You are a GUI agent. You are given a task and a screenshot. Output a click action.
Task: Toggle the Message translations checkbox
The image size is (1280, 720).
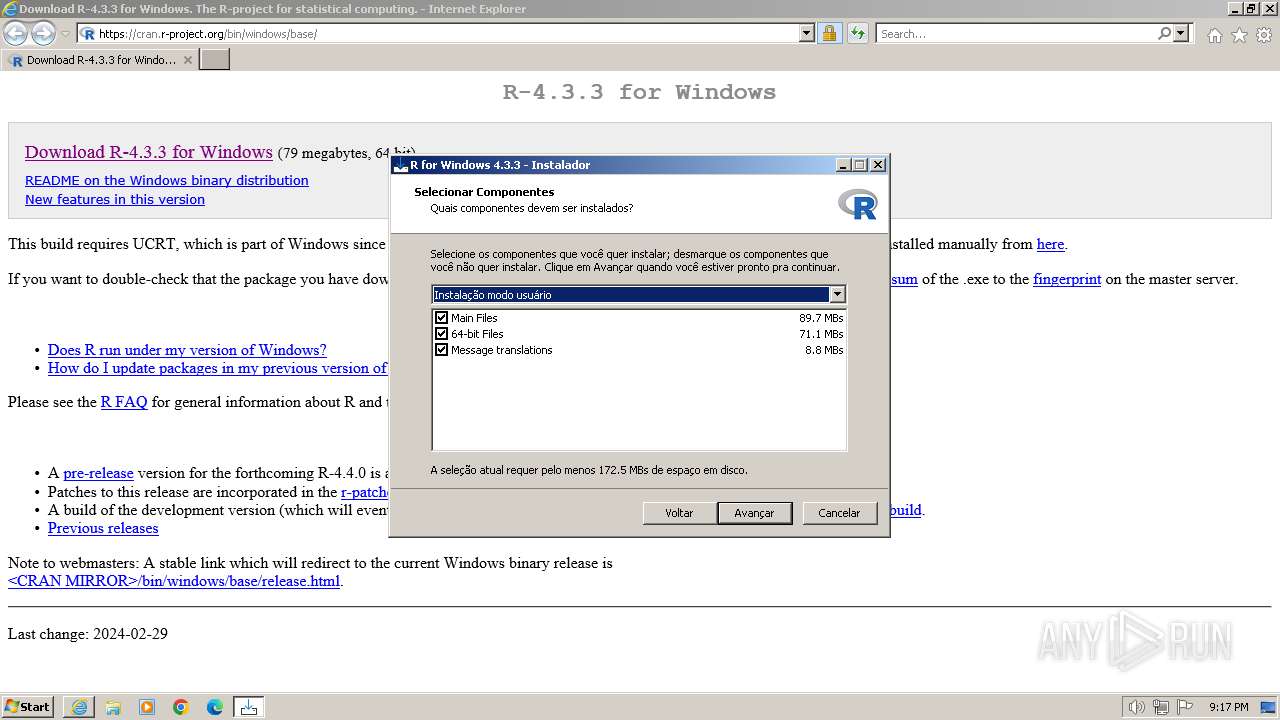pos(441,350)
